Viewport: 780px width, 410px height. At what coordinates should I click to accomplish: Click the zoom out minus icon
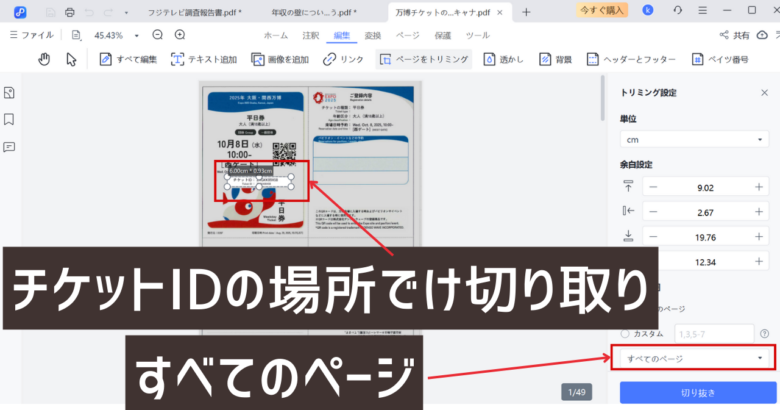coord(157,34)
